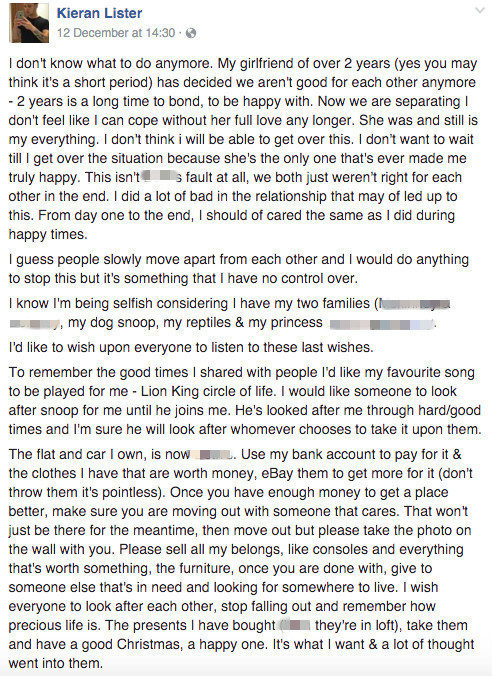Viewport: 492px width, 676px height.
Task: Click the Kieran Lister name link
Action: (99, 13)
